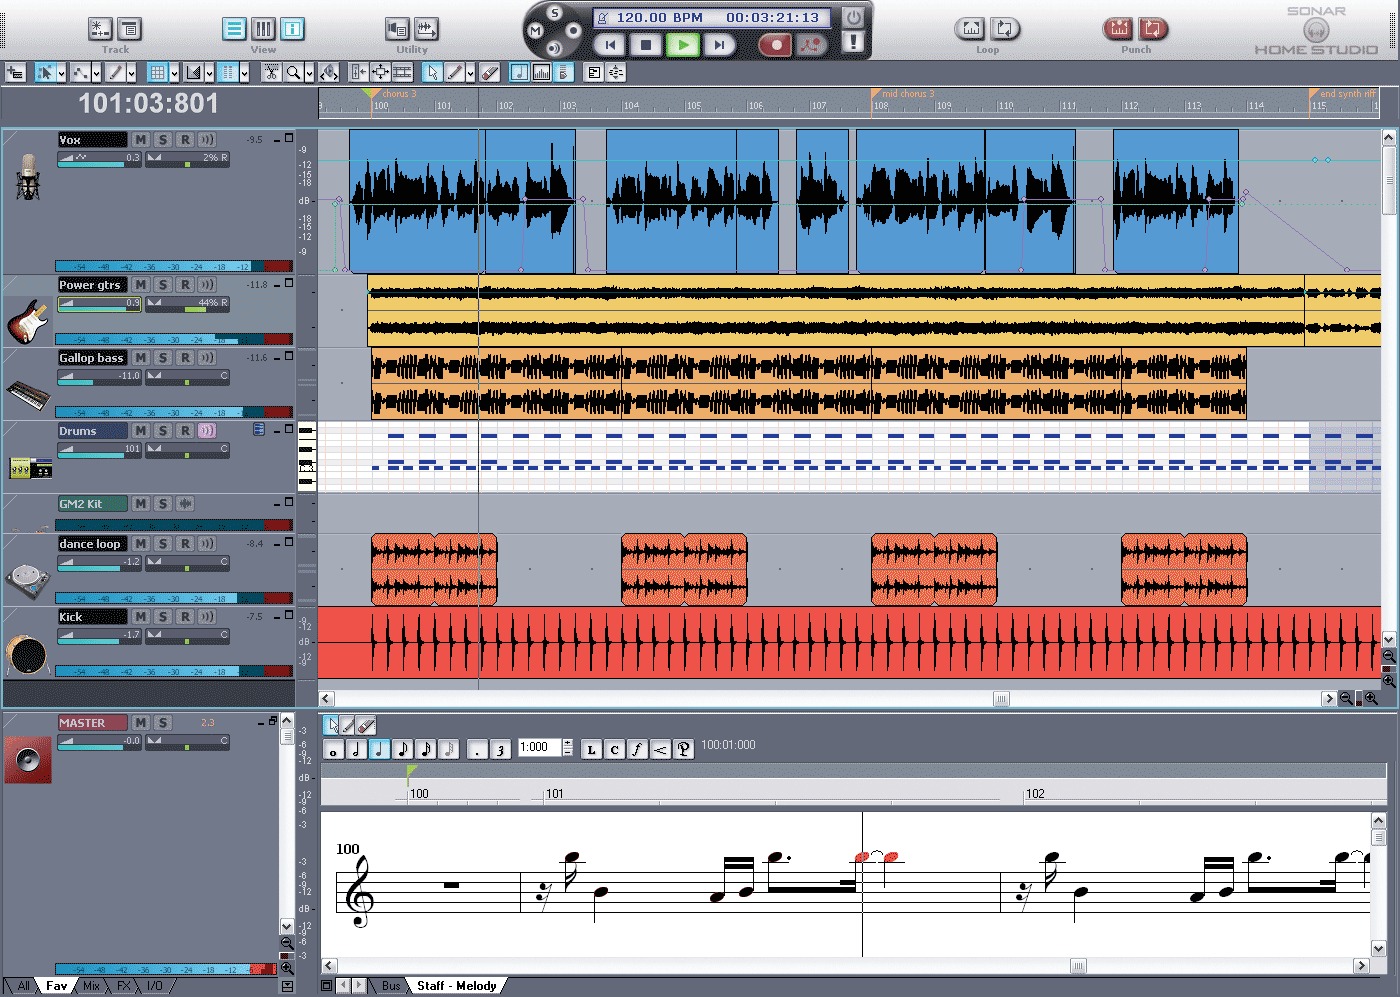Switch to the I/O tab
Viewport: 1400px width, 997px height.
pyautogui.click(x=155, y=986)
